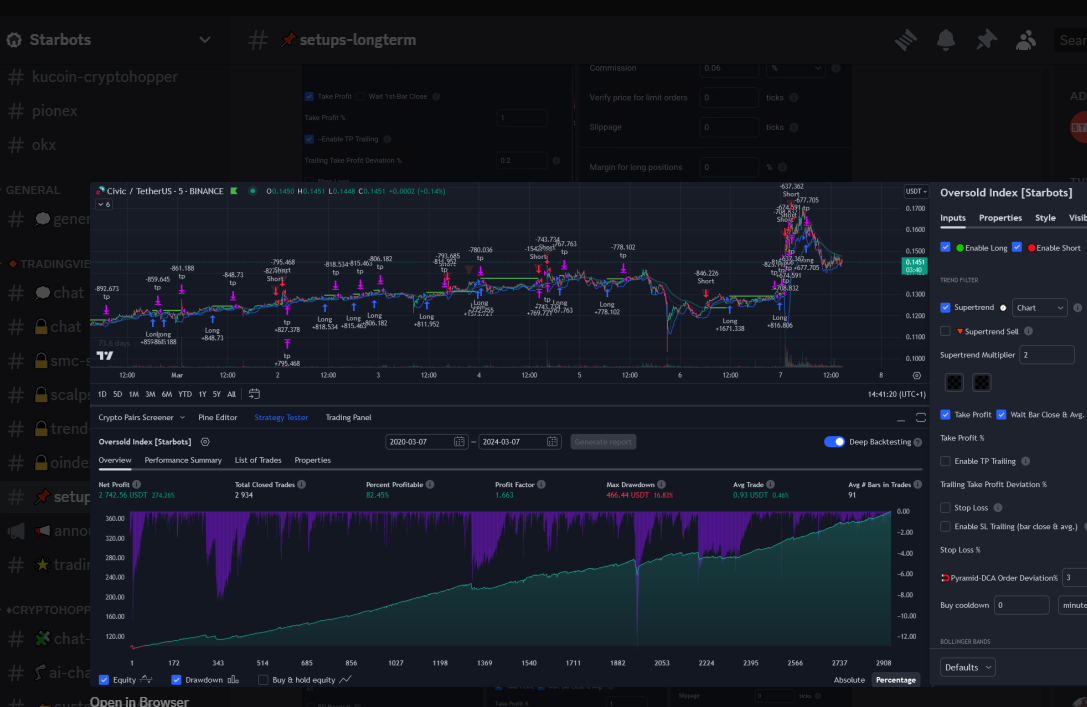Viewport: 1087px width, 707px height.
Task: Click info icon next to Enable TP Trailing
Action: pos(1025,461)
